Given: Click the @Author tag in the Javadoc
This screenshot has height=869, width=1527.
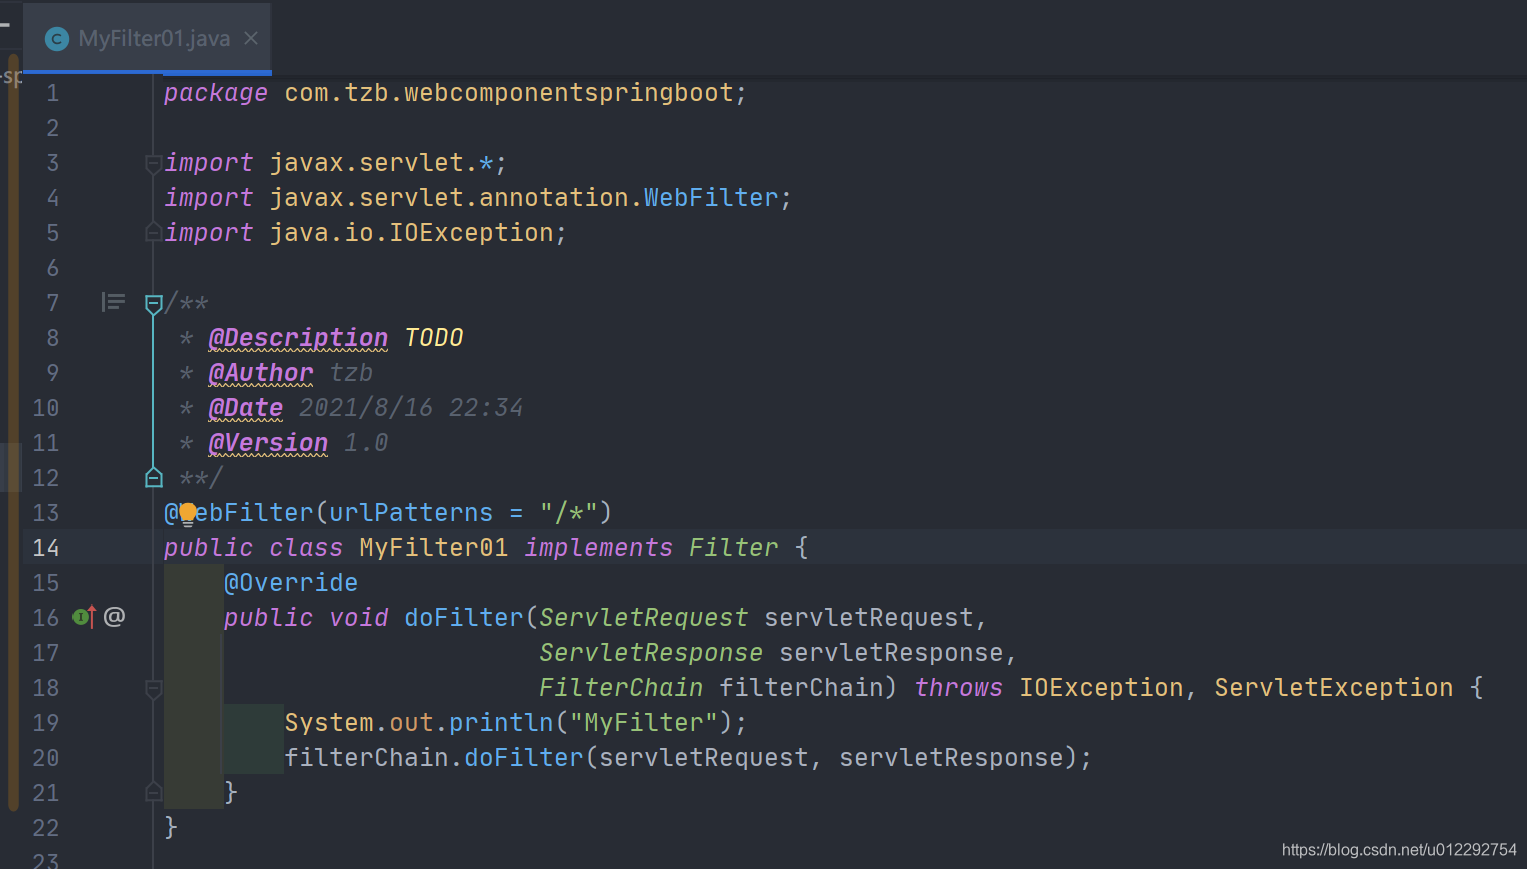Looking at the screenshot, I should pos(261,373).
